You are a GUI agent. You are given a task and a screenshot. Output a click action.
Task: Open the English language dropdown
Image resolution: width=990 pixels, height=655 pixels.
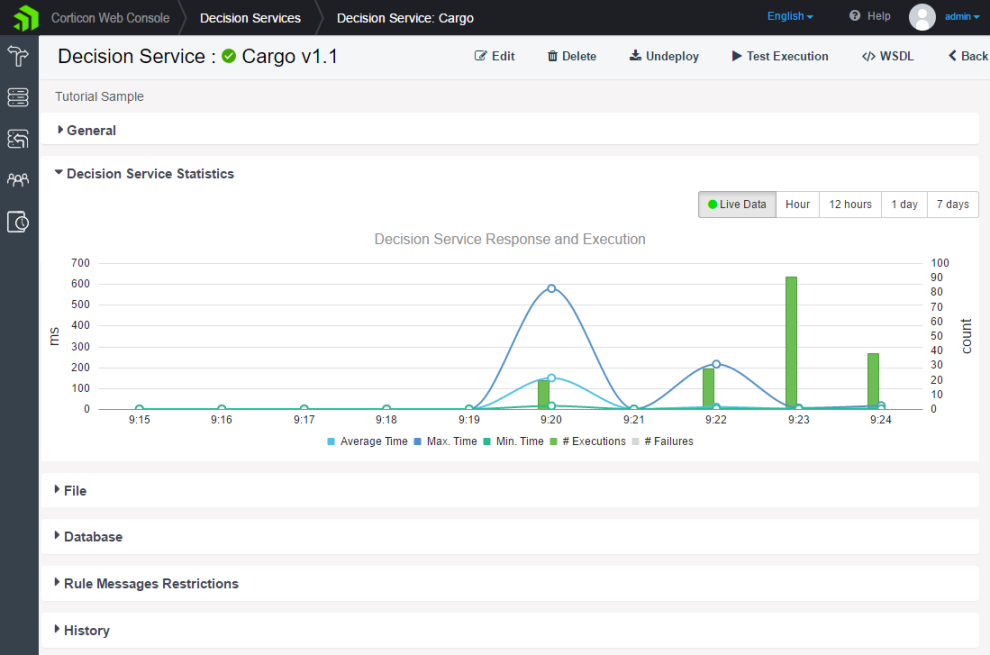coord(790,16)
